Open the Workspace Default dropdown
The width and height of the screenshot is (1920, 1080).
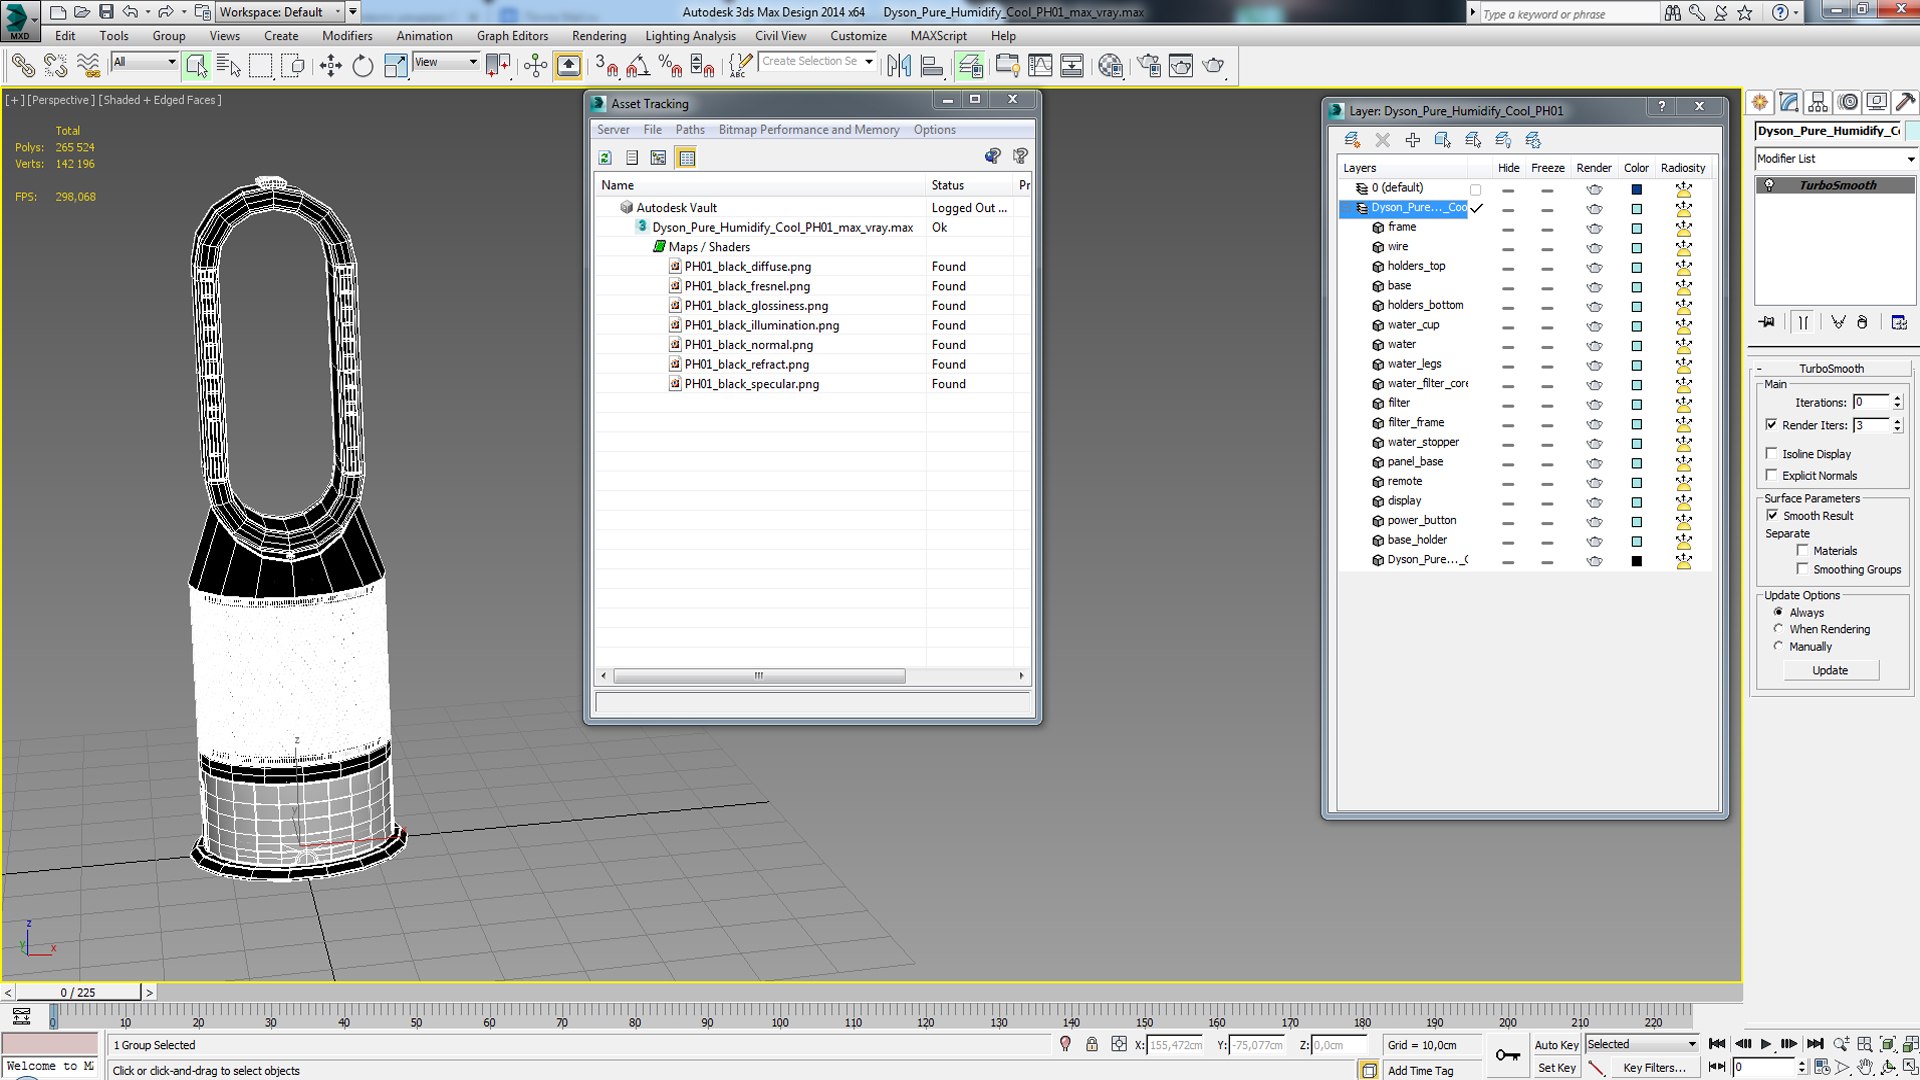pyautogui.click(x=278, y=12)
